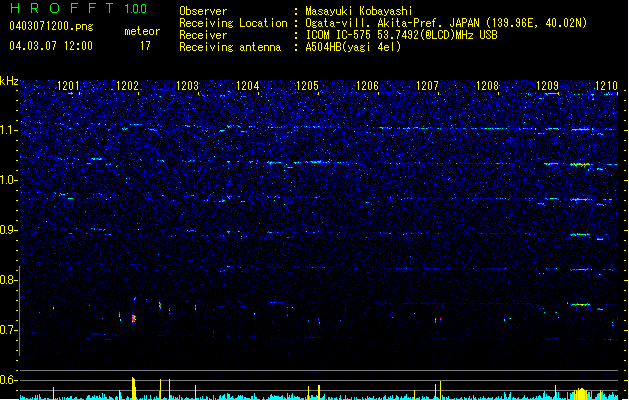The image size is (629, 400).
Task: Click the Receiving Location label
Action: tap(233, 23)
